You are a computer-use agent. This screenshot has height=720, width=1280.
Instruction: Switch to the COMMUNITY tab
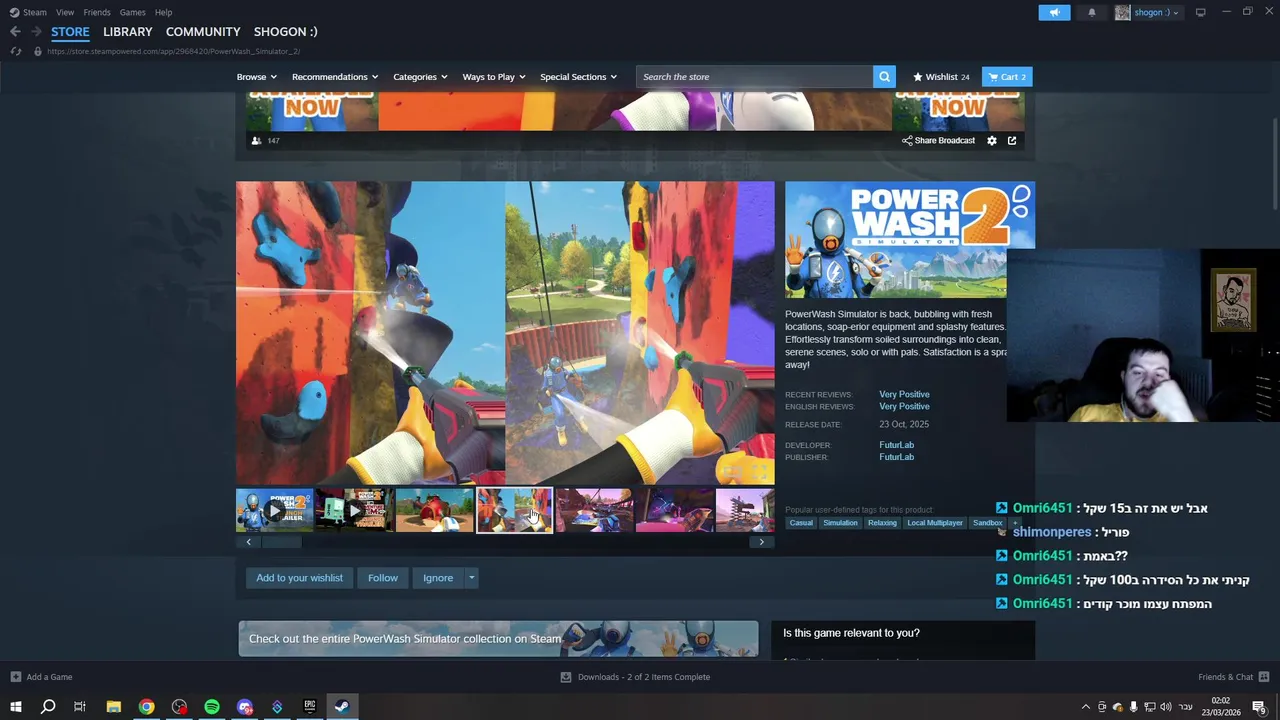[x=203, y=32]
